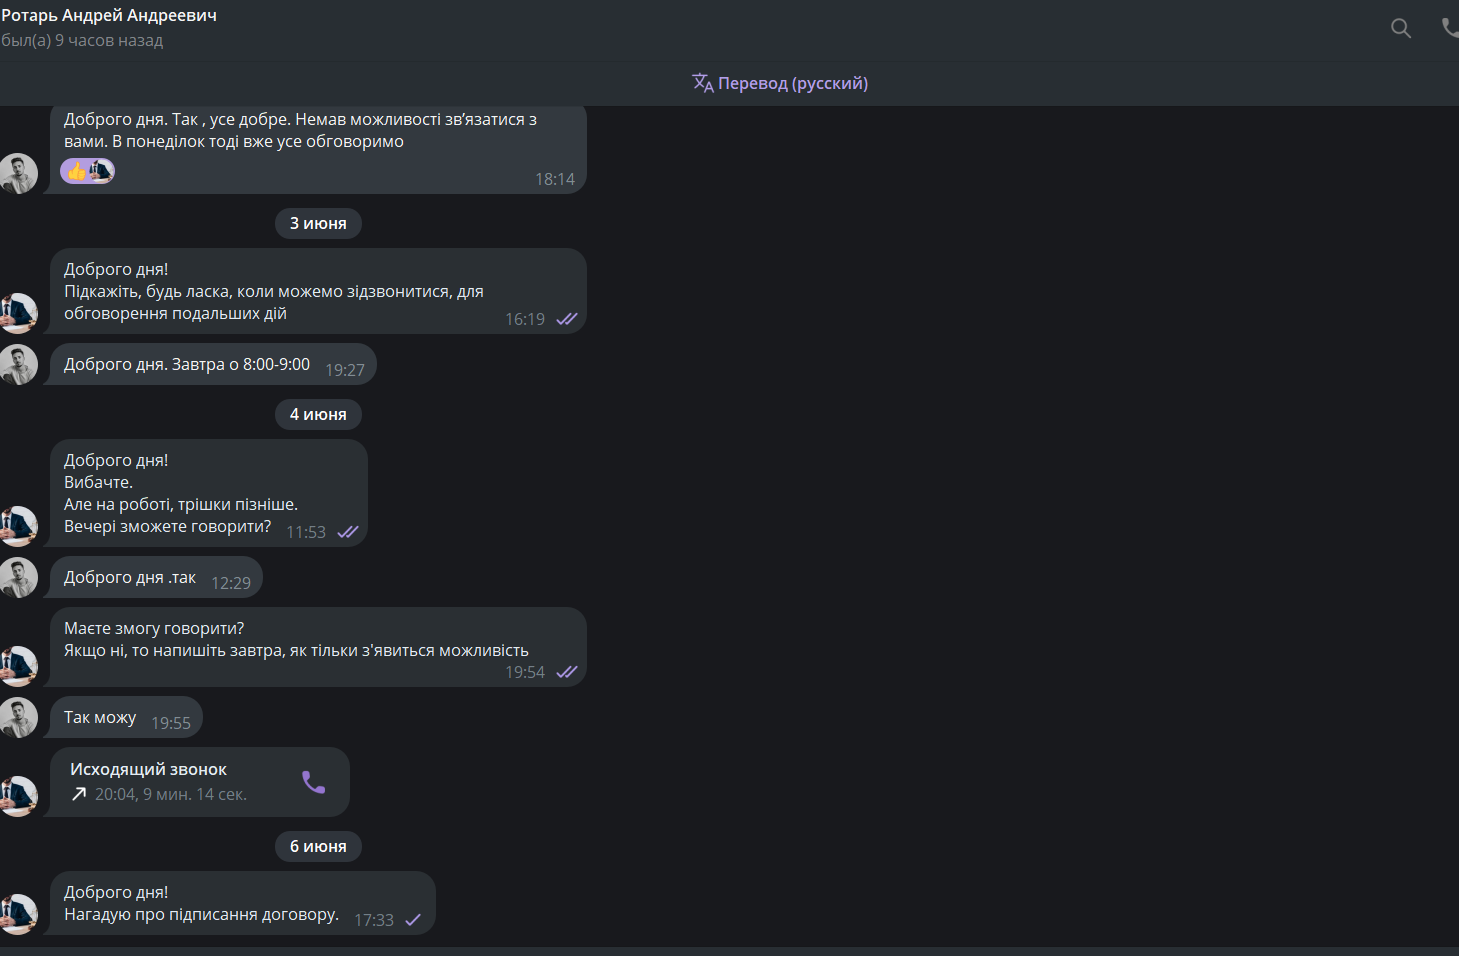Screen dimensions: 1459x956
Task: Click sender avatar beside the 'Так можу' message
Action: pyautogui.click(x=18, y=717)
